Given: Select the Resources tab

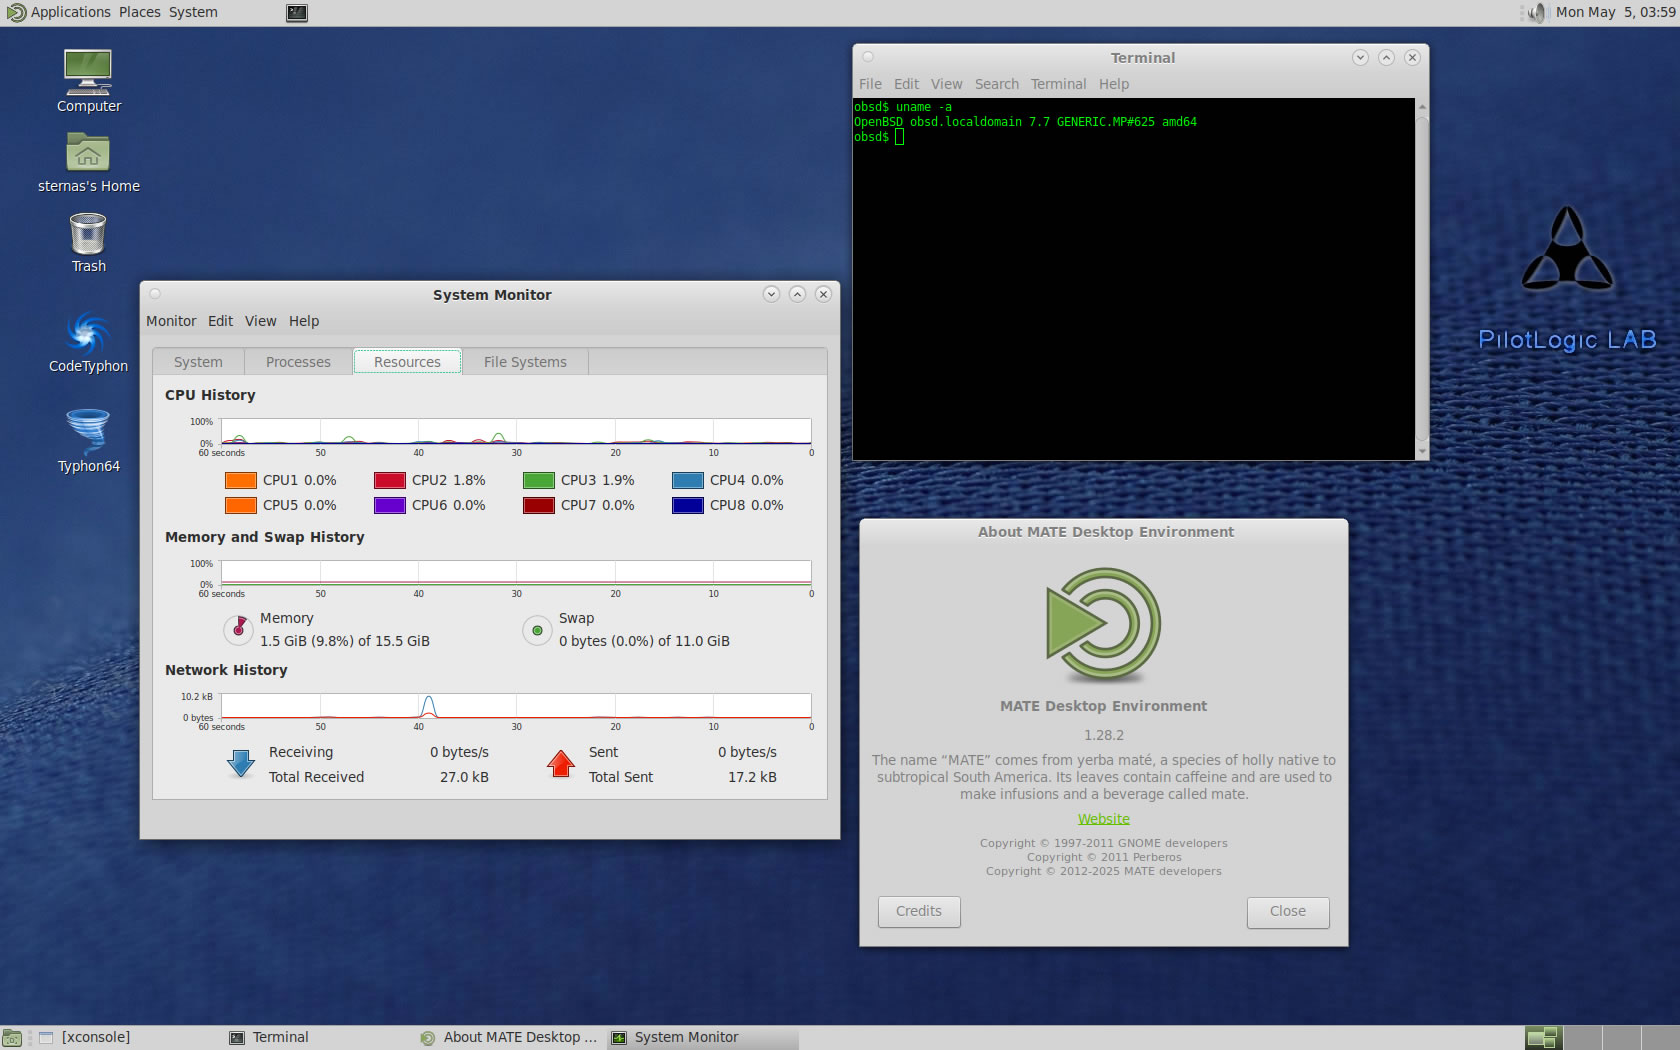Looking at the screenshot, I should coord(407,362).
